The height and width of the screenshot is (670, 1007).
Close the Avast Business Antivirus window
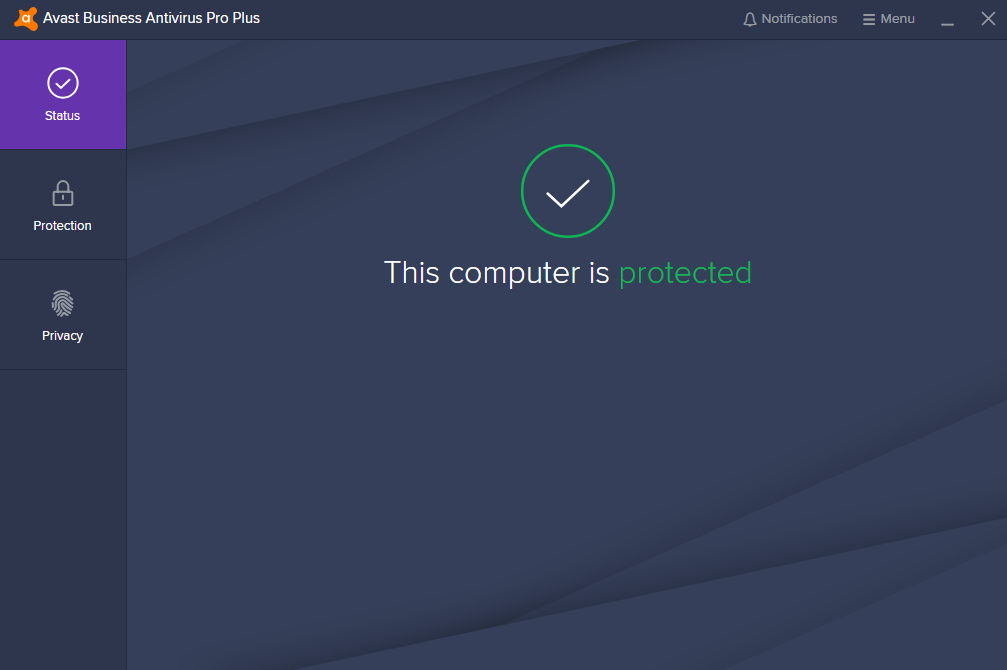pos(988,19)
